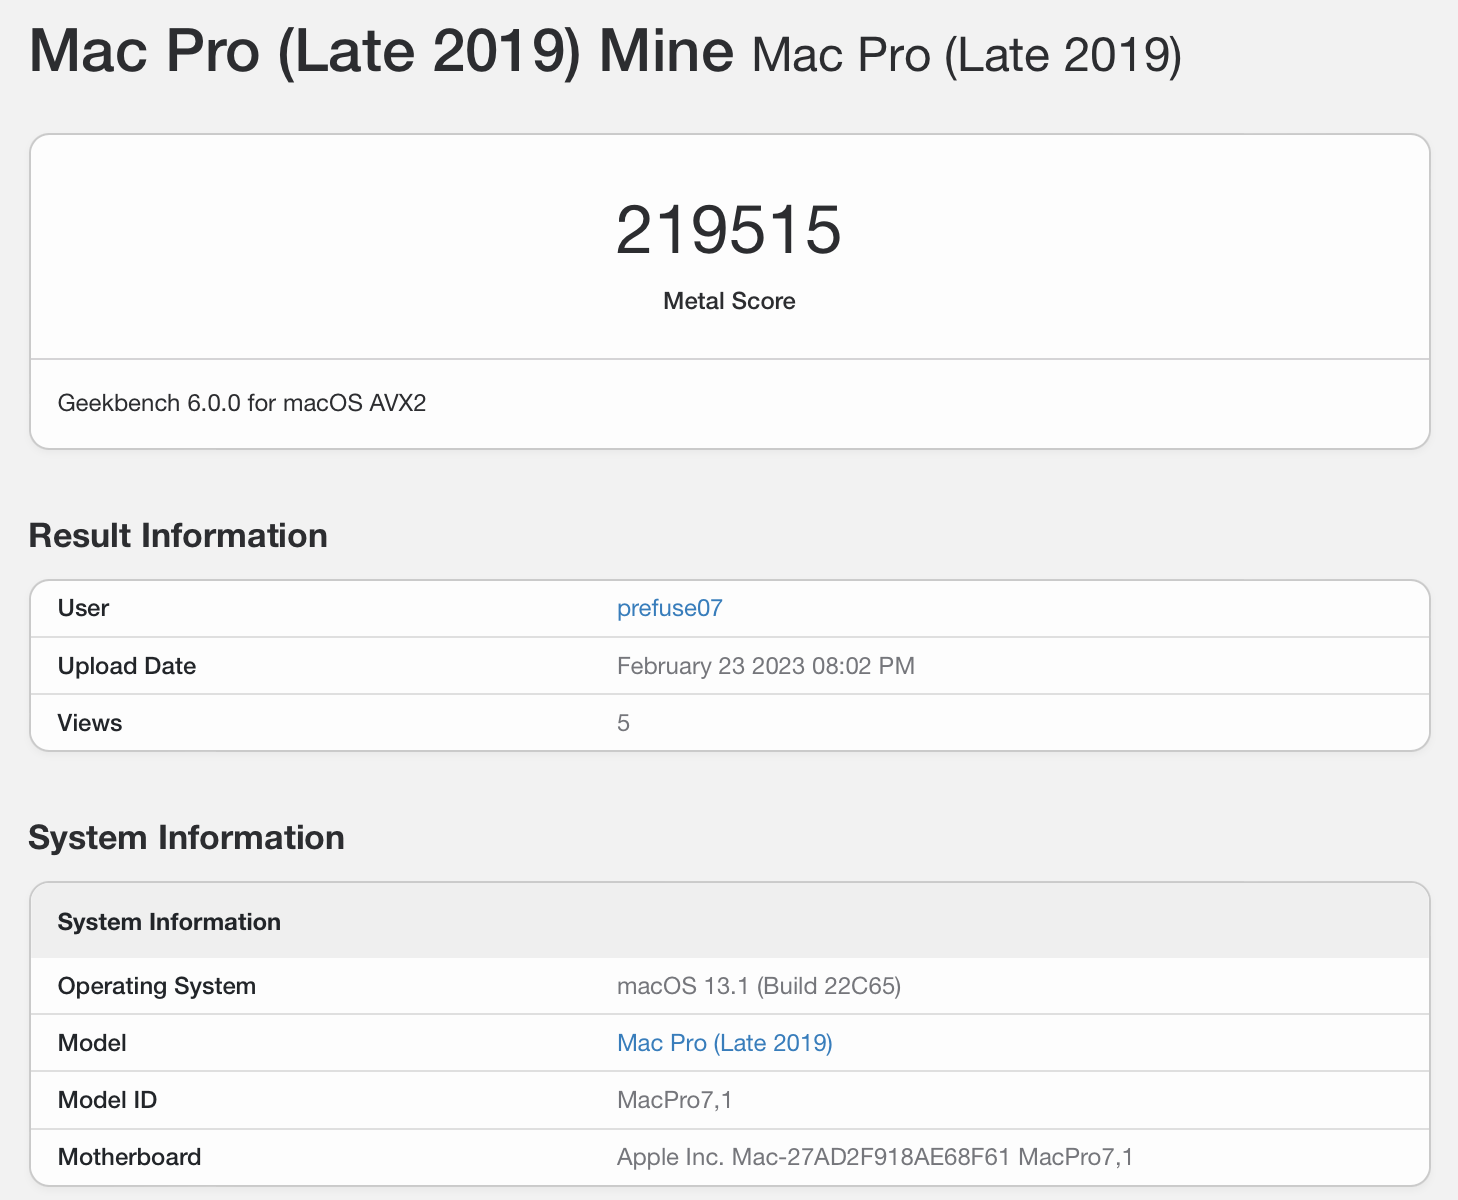Click the Model ID label
This screenshot has height=1200, width=1458.
(x=107, y=1100)
